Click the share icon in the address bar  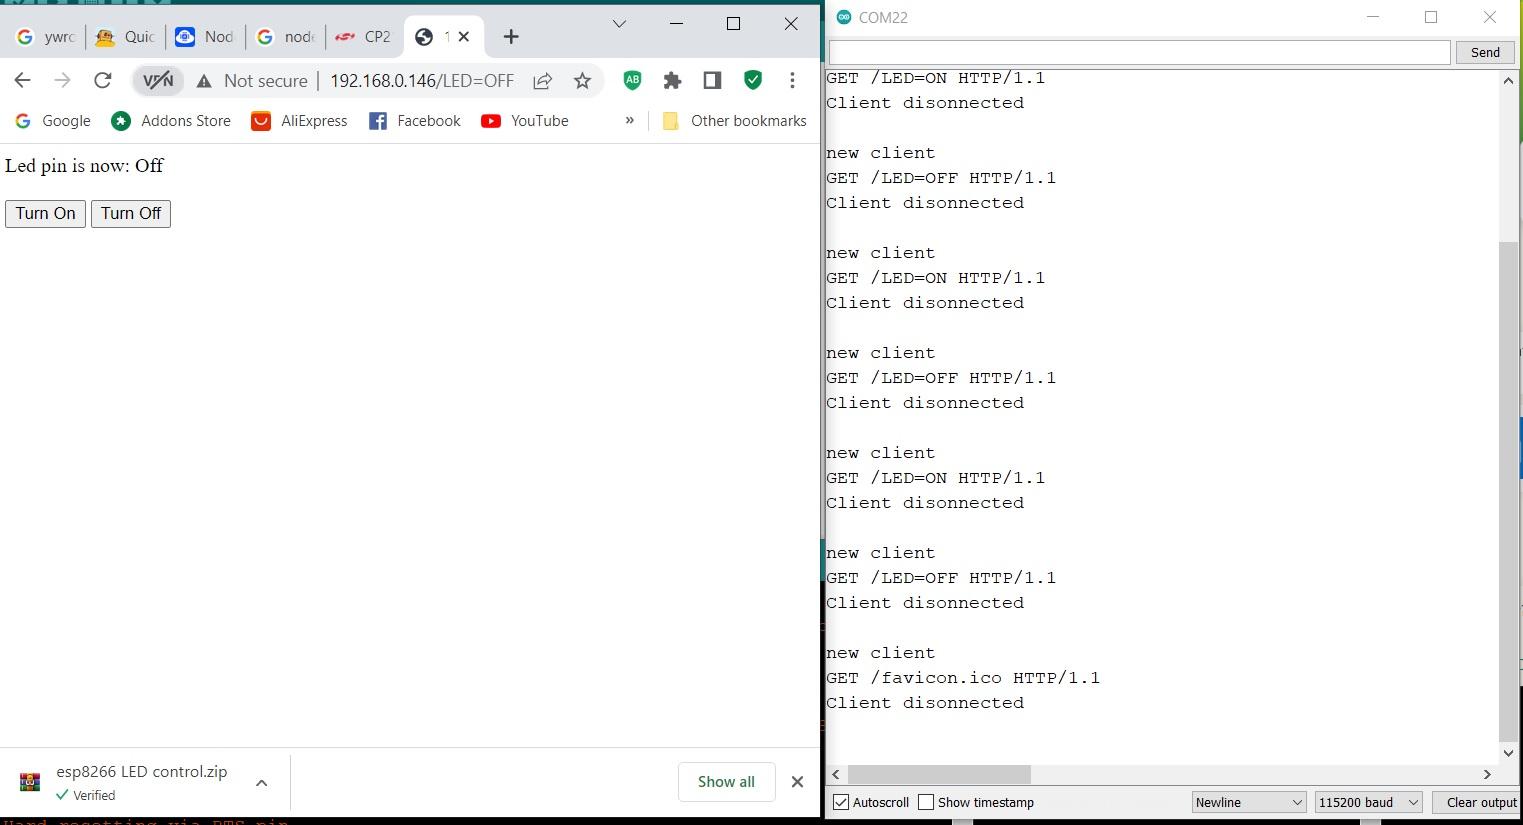543,81
